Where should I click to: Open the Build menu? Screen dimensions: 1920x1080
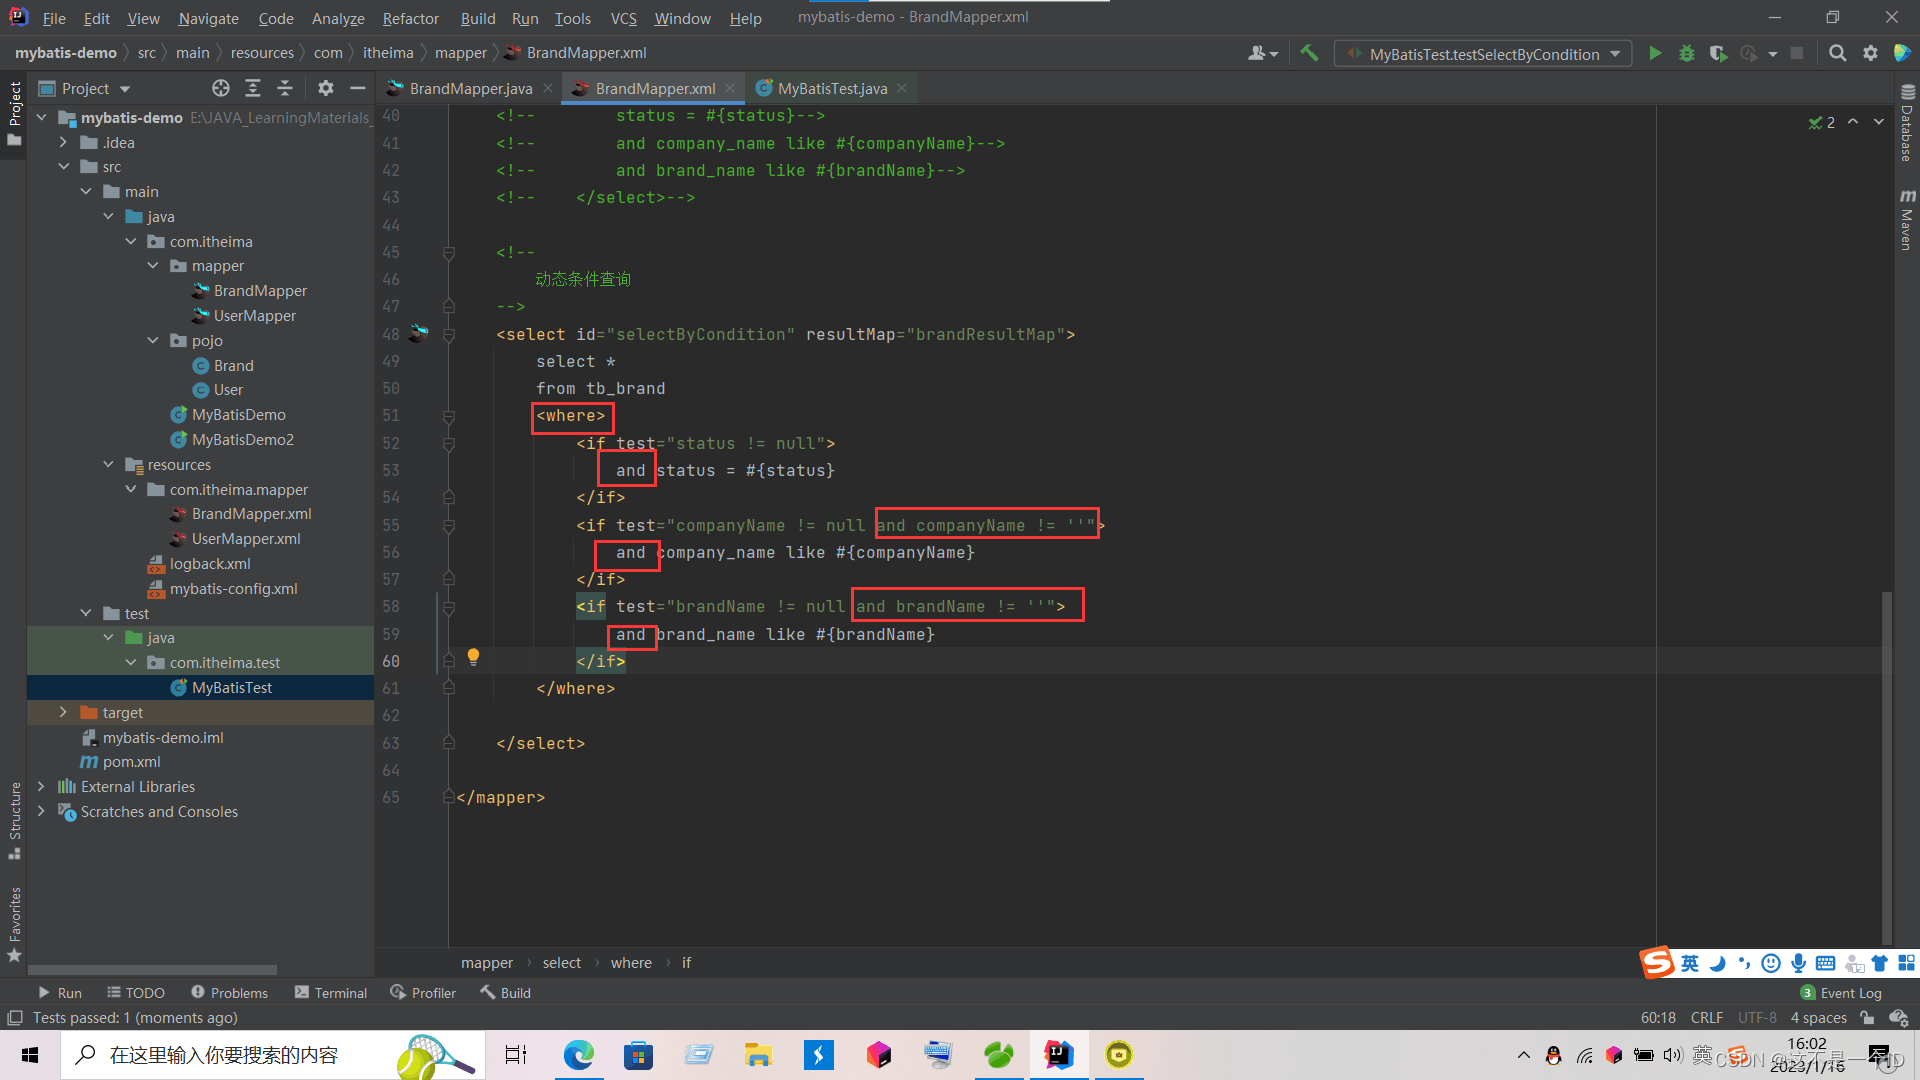(476, 17)
